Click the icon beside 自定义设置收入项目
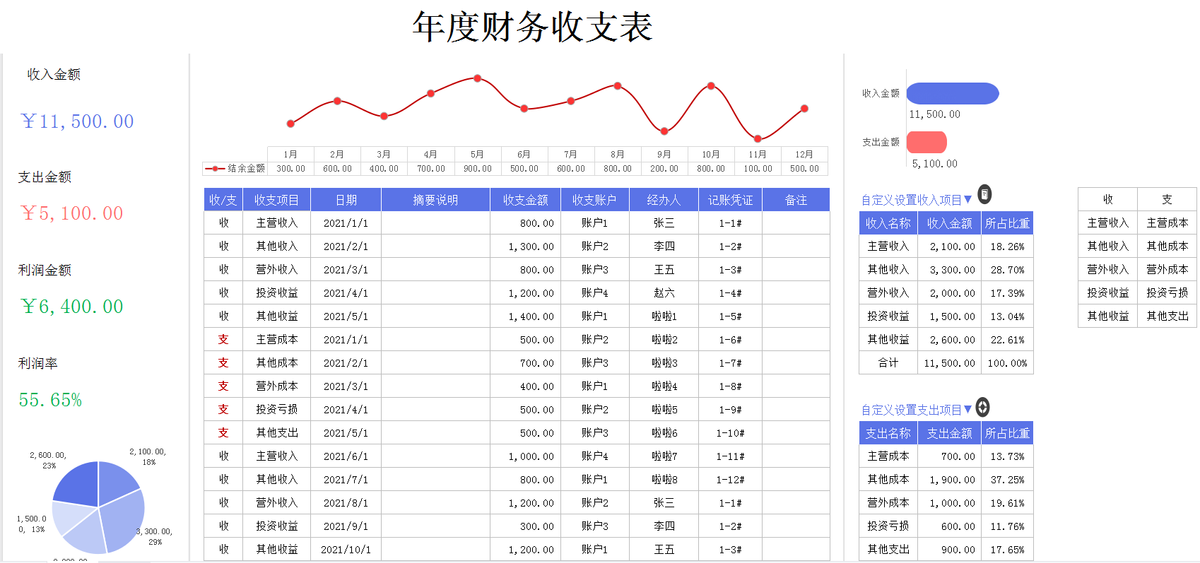Viewport: 1200px width, 563px height. click(984, 194)
